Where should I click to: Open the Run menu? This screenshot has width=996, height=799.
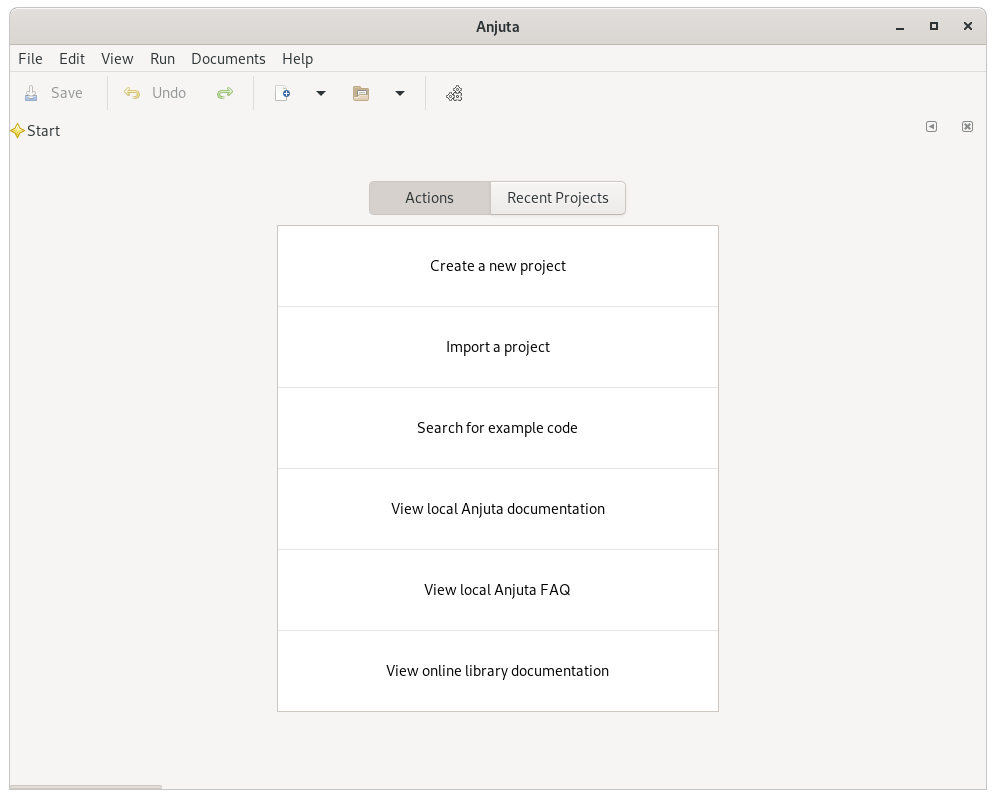(x=163, y=58)
